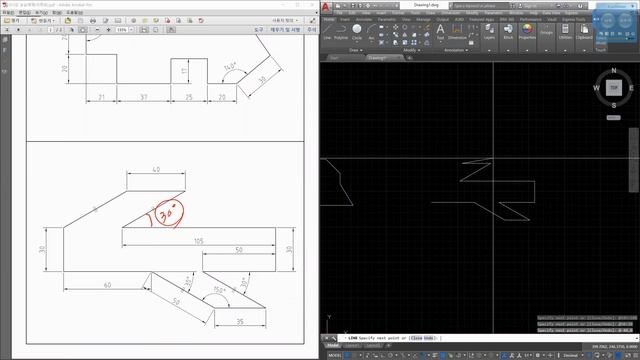Click the Save icon in Quick Access toolbar
Viewport: 640px width, 360px height.
pyautogui.click(x=353, y=6)
